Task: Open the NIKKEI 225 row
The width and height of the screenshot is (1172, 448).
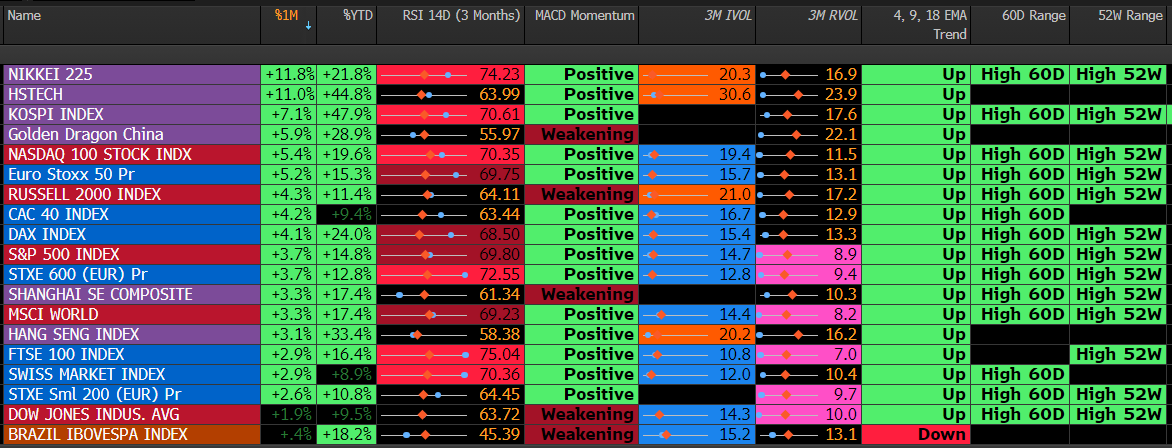Action: (50, 74)
